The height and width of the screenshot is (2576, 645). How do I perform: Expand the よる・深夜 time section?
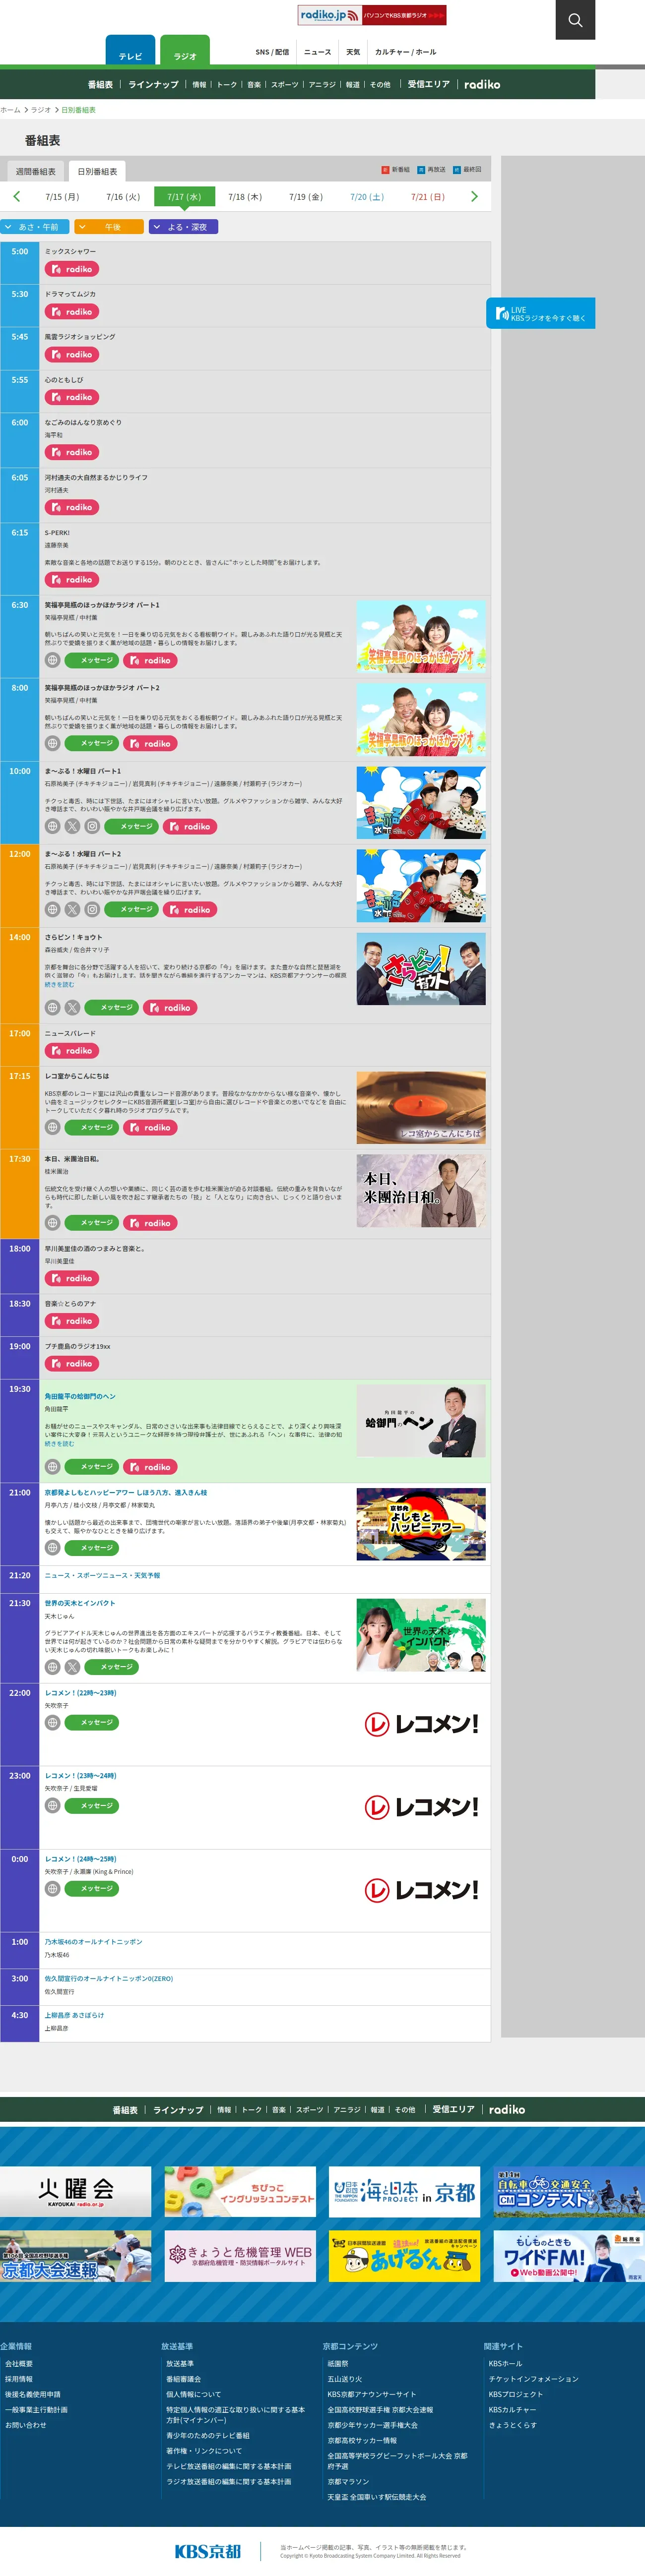[x=184, y=227]
